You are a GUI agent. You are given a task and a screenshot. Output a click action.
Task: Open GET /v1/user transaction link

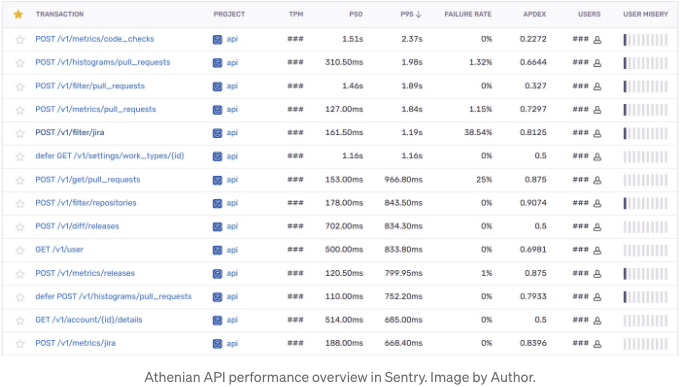pos(59,249)
